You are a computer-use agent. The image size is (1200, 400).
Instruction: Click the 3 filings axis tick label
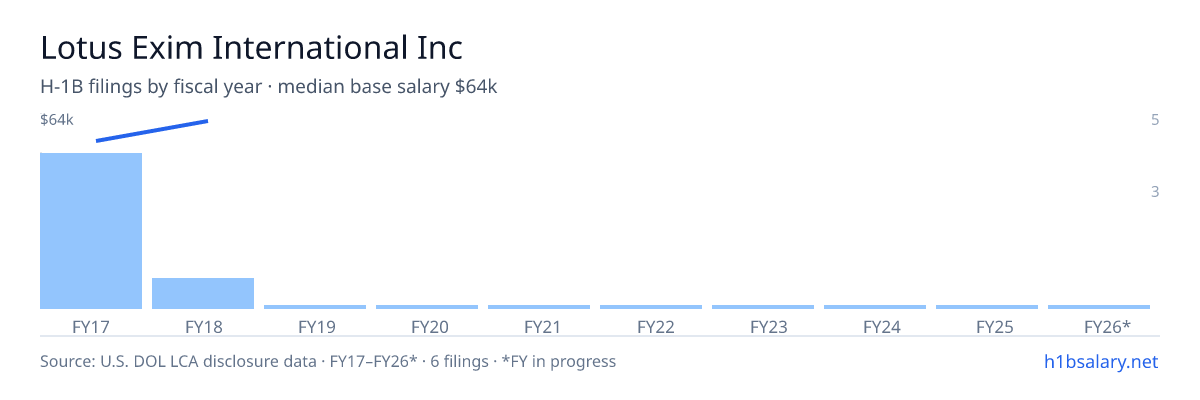tap(1155, 191)
